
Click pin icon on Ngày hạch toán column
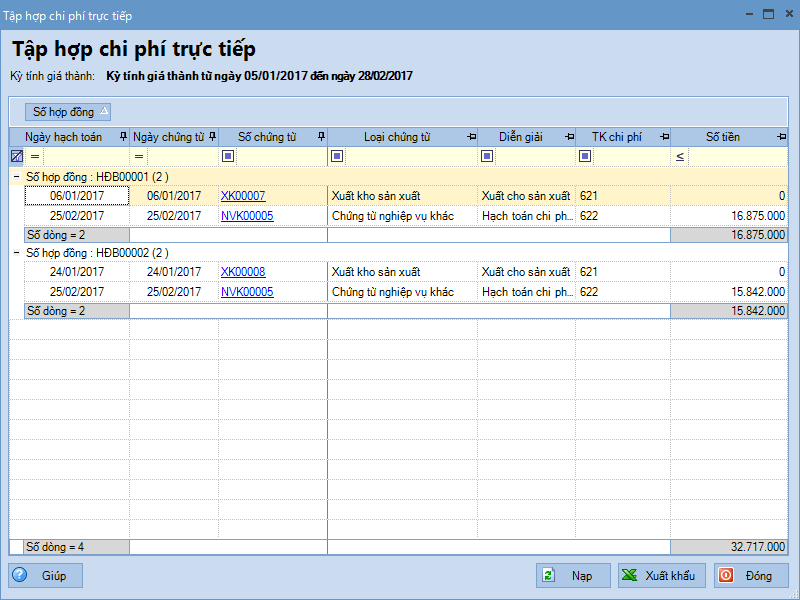pyautogui.click(x=123, y=137)
